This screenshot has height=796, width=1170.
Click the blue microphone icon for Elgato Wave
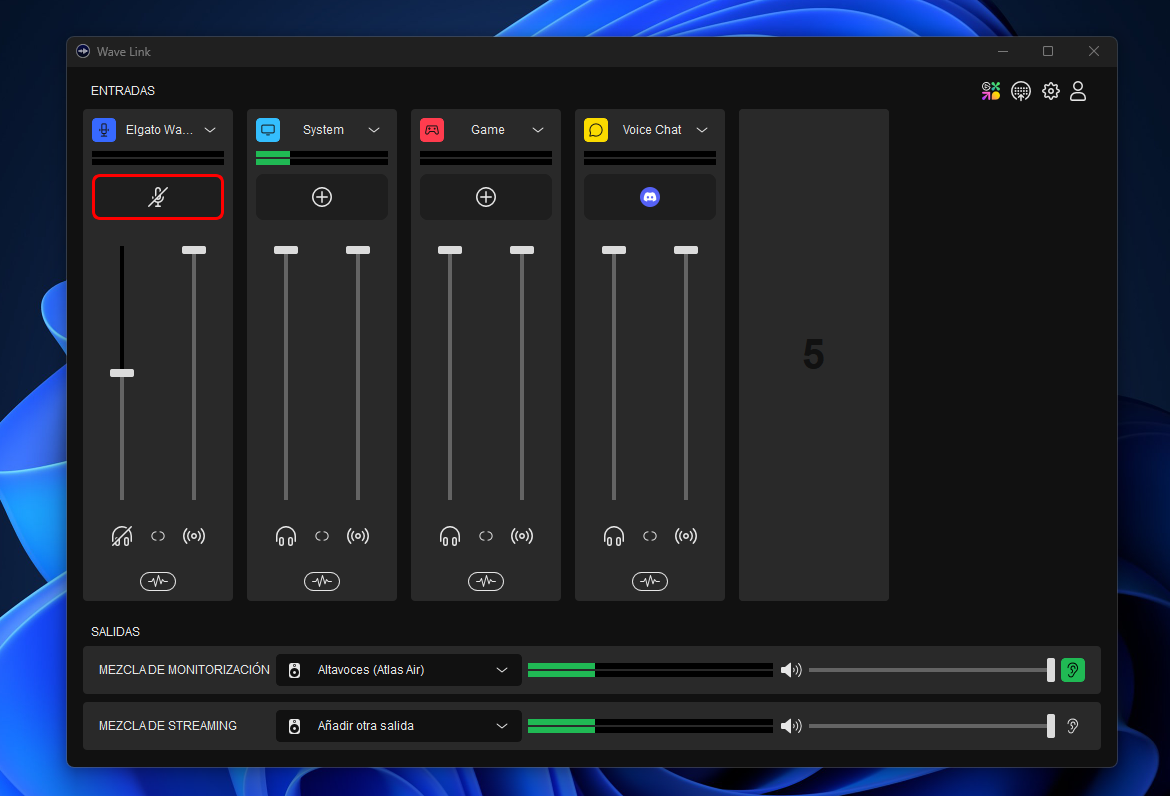point(104,130)
